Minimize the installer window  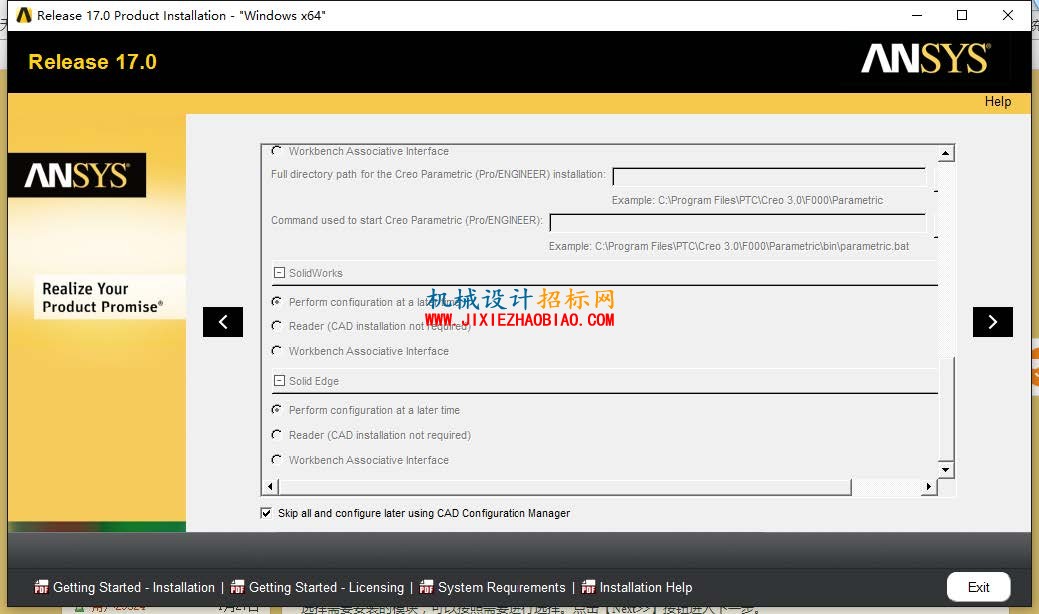pyautogui.click(x=917, y=15)
